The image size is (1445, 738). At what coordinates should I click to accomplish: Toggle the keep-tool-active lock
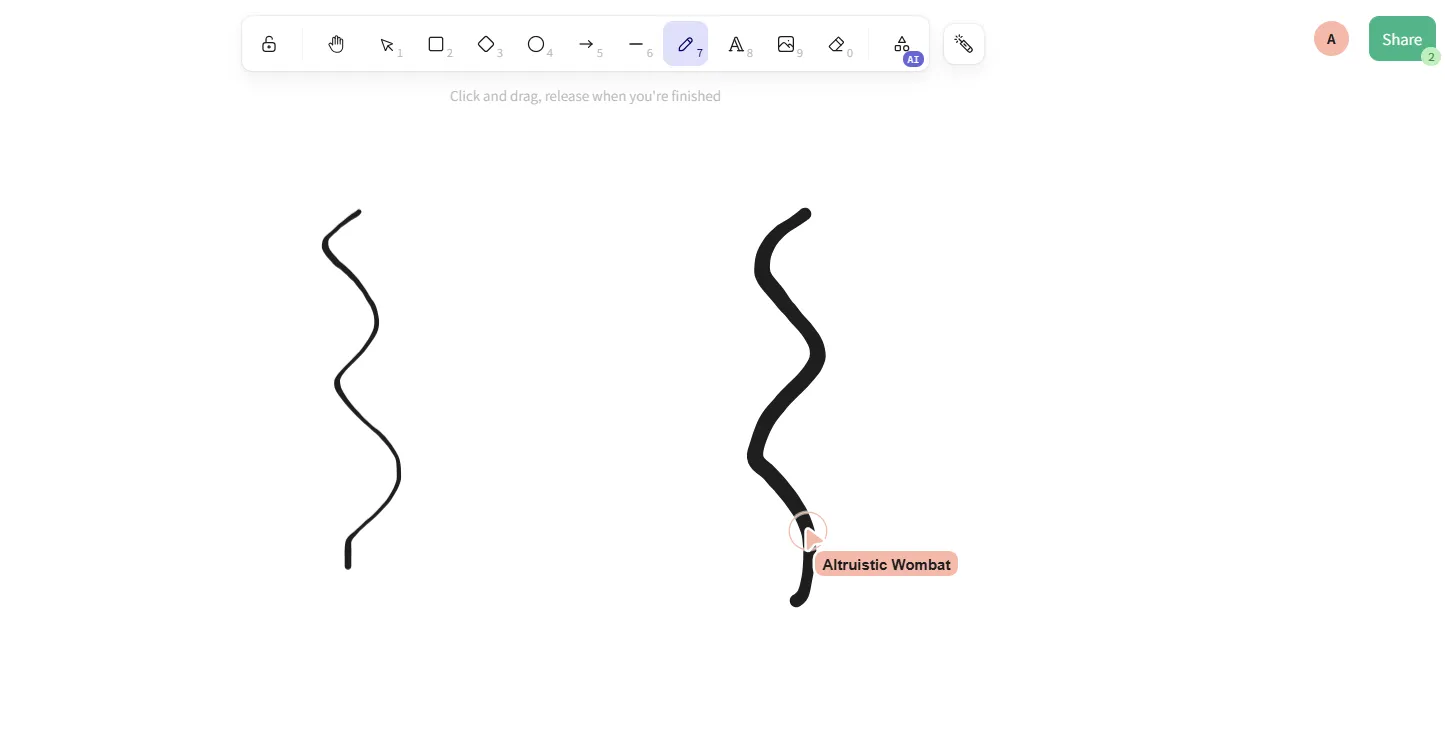coord(269,44)
